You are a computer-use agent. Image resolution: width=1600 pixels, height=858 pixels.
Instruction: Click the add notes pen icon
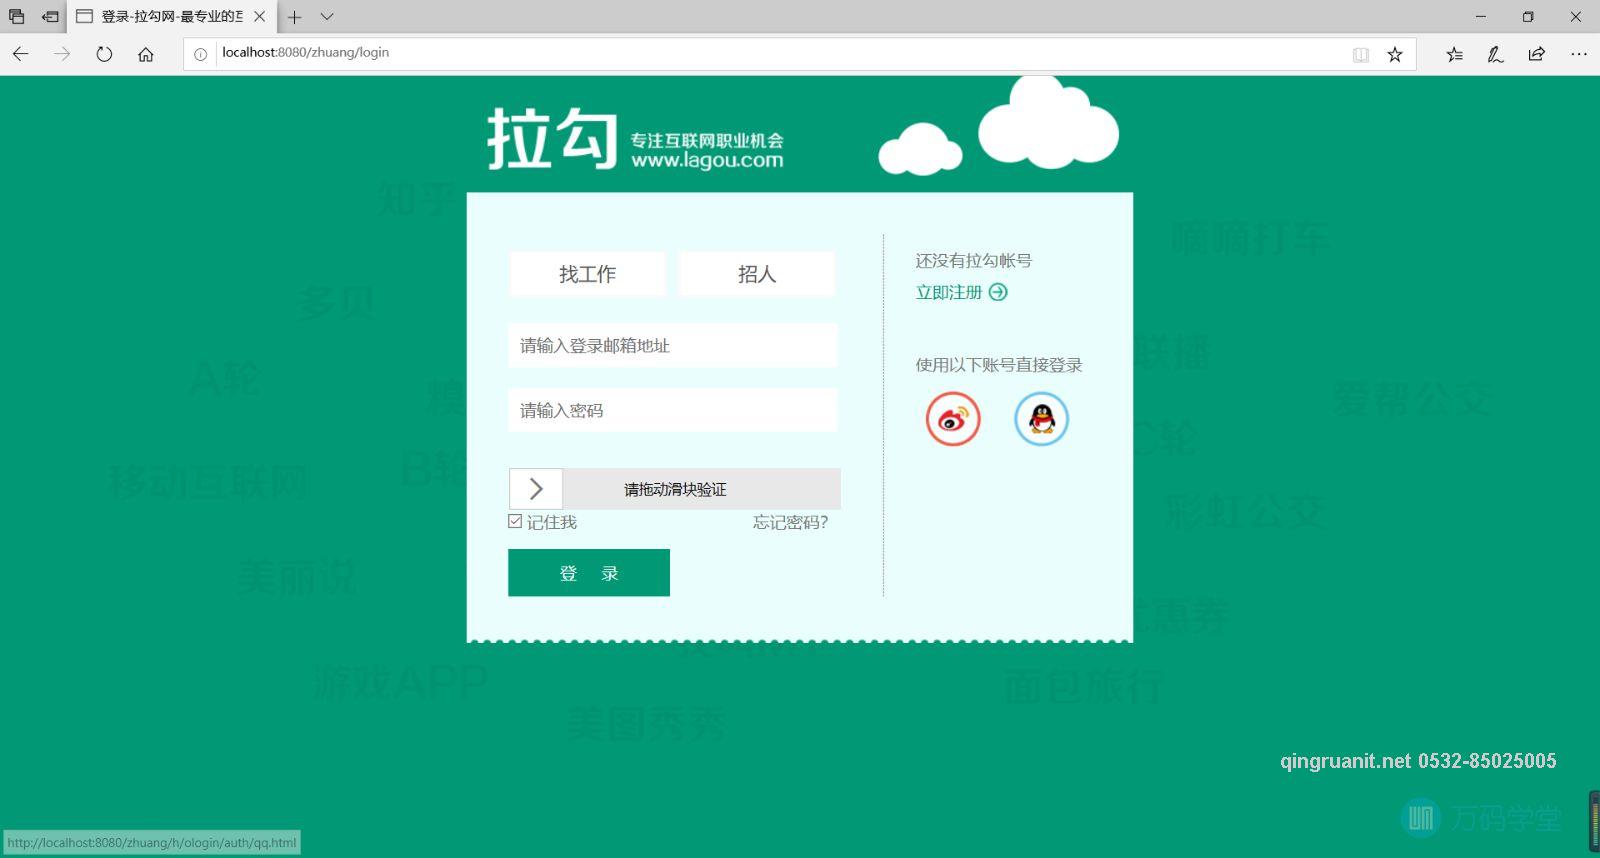click(x=1495, y=54)
